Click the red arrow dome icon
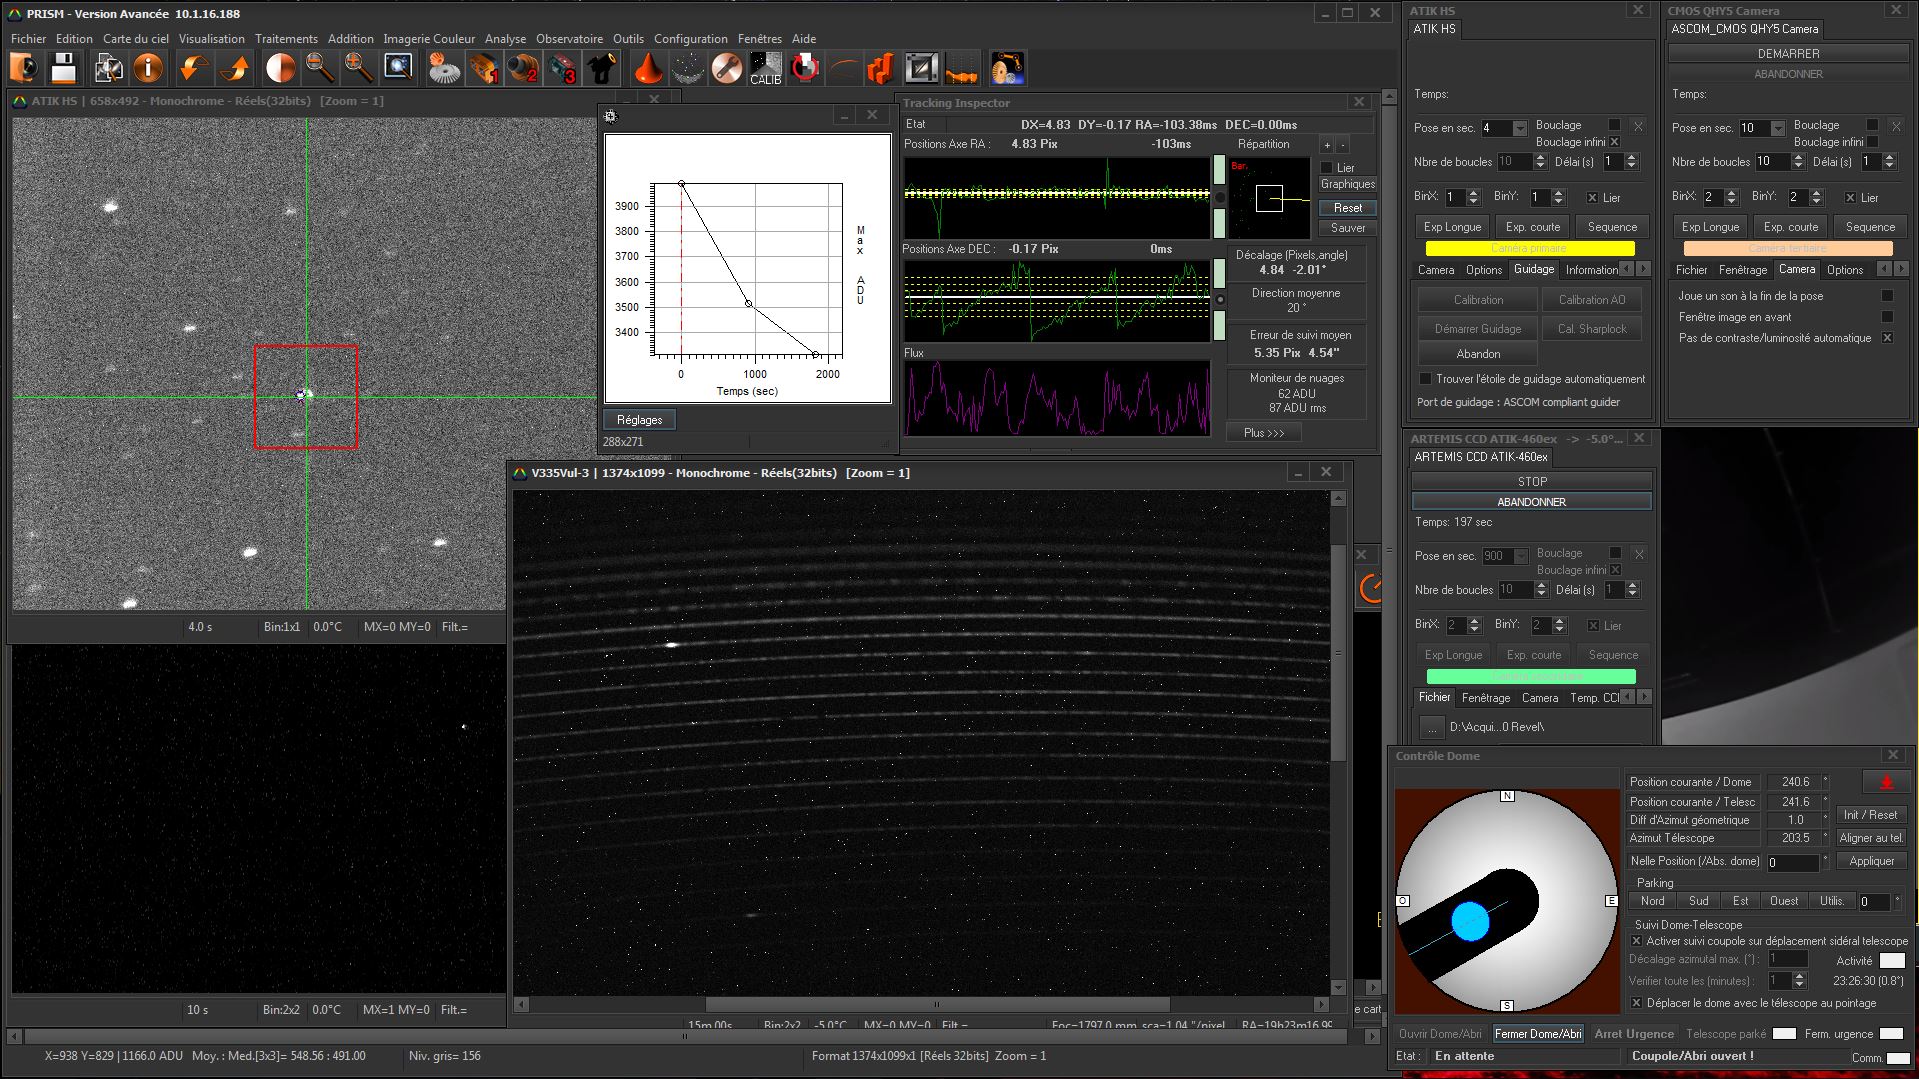This screenshot has height=1079, width=1919. (1886, 782)
